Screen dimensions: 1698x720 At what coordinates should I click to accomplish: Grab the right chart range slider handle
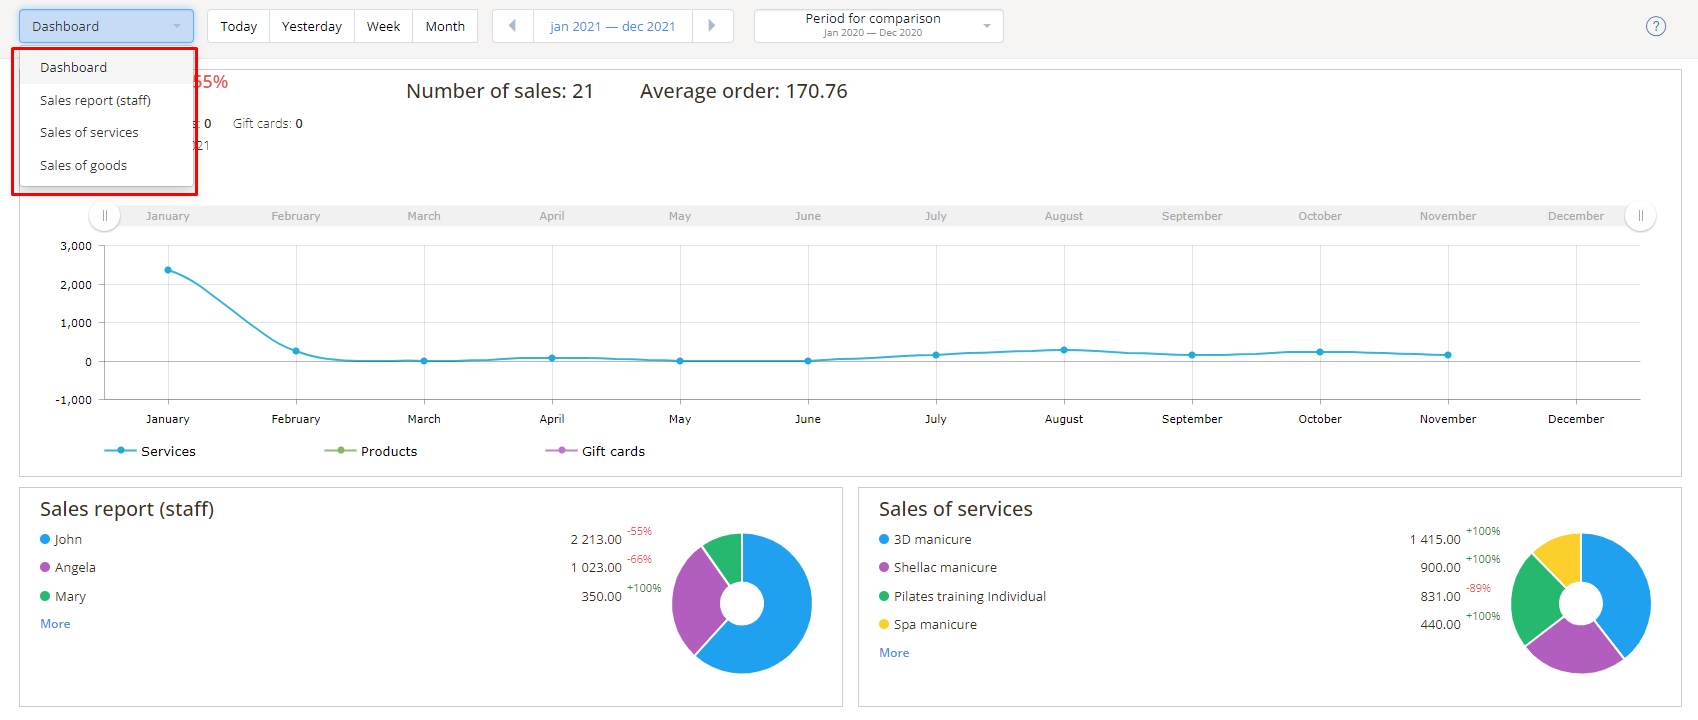click(1640, 216)
